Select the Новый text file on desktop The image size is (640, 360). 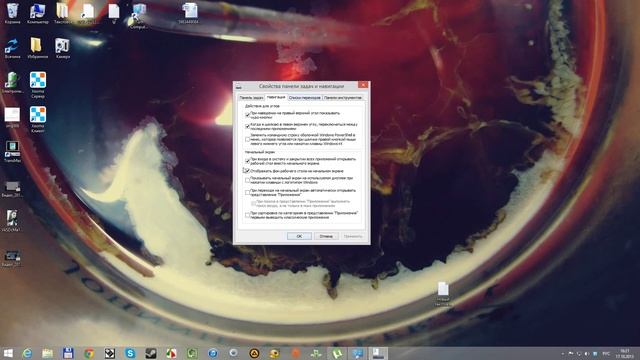tap(443, 293)
